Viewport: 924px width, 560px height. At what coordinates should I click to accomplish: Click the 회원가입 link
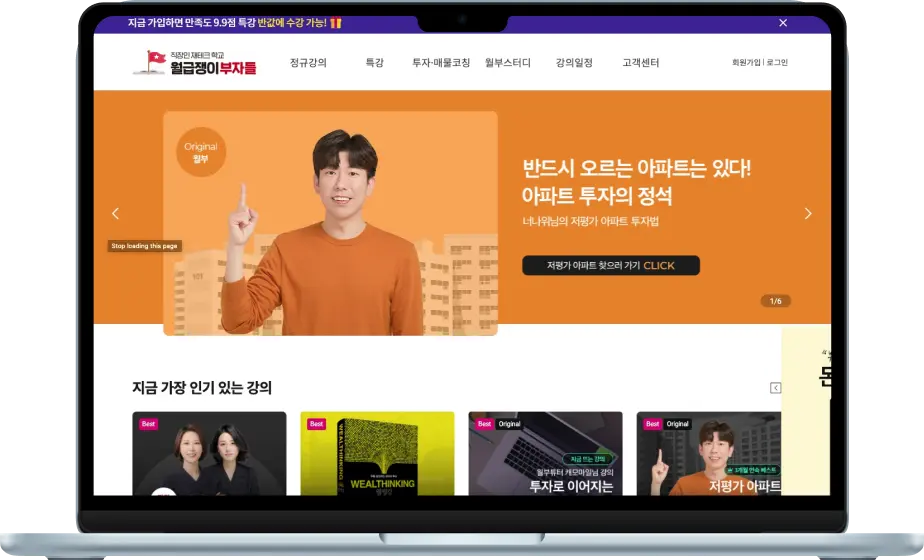pyautogui.click(x=746, y=62)
